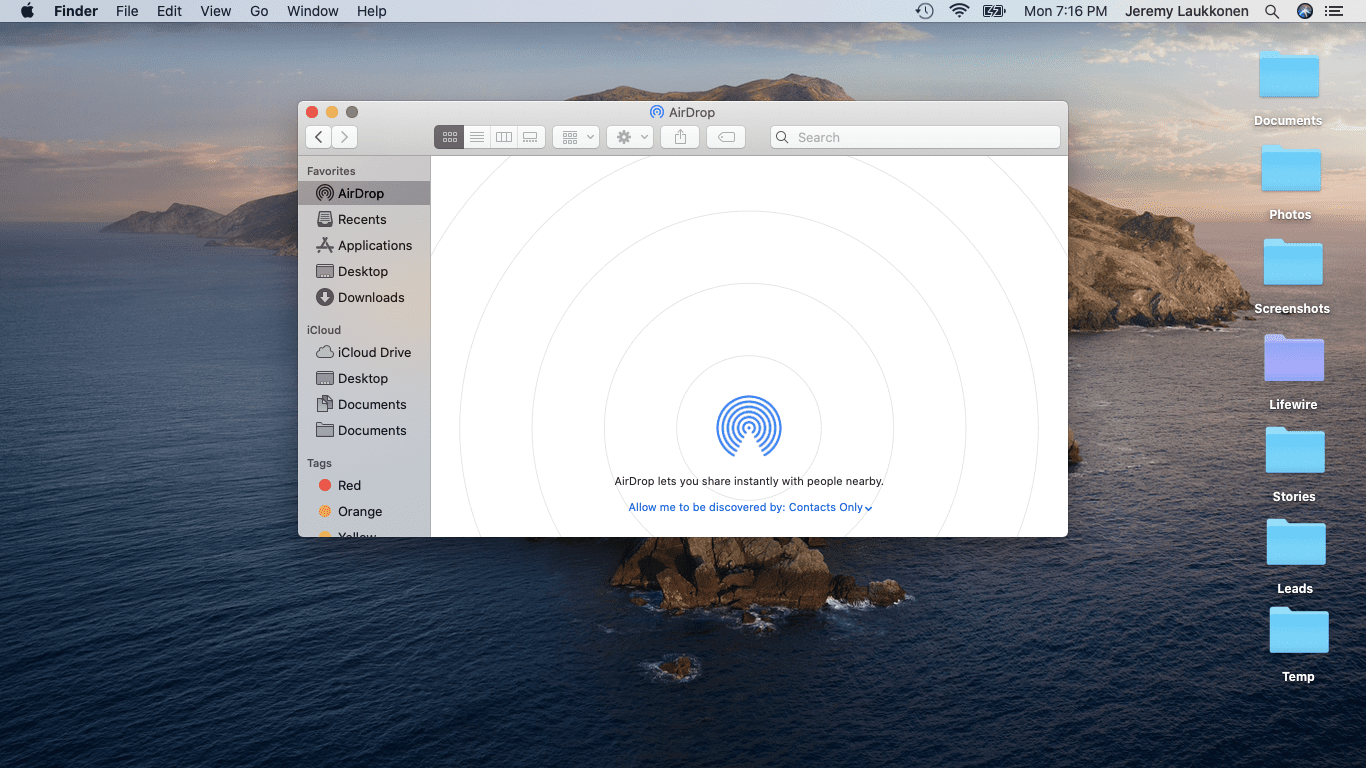Viewport: 1366px width, 768px height.
Task: Click the Share icon in Finder toolbar
Action: [680, 137]
